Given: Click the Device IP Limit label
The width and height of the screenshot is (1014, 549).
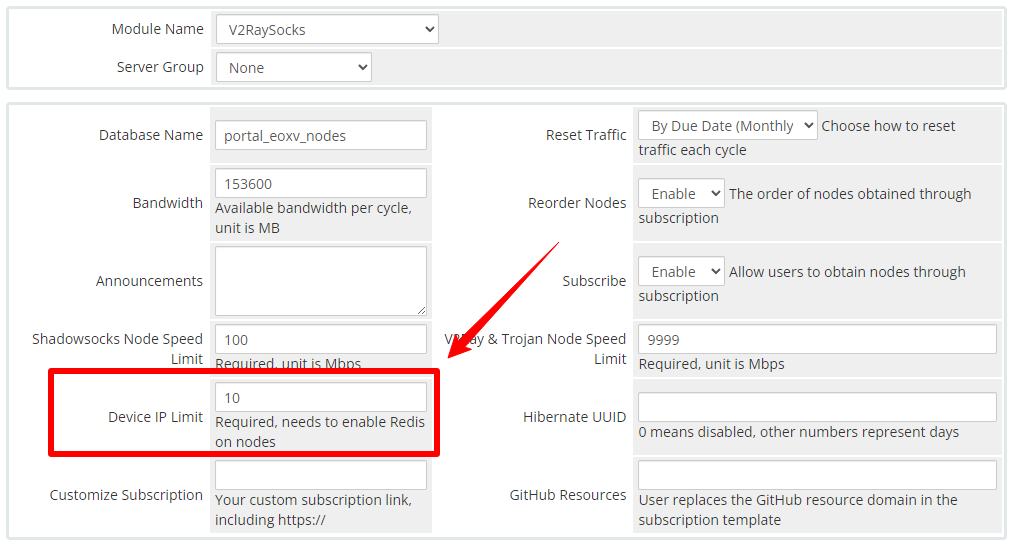Looking at the screenshot, I should click(155, 417).
